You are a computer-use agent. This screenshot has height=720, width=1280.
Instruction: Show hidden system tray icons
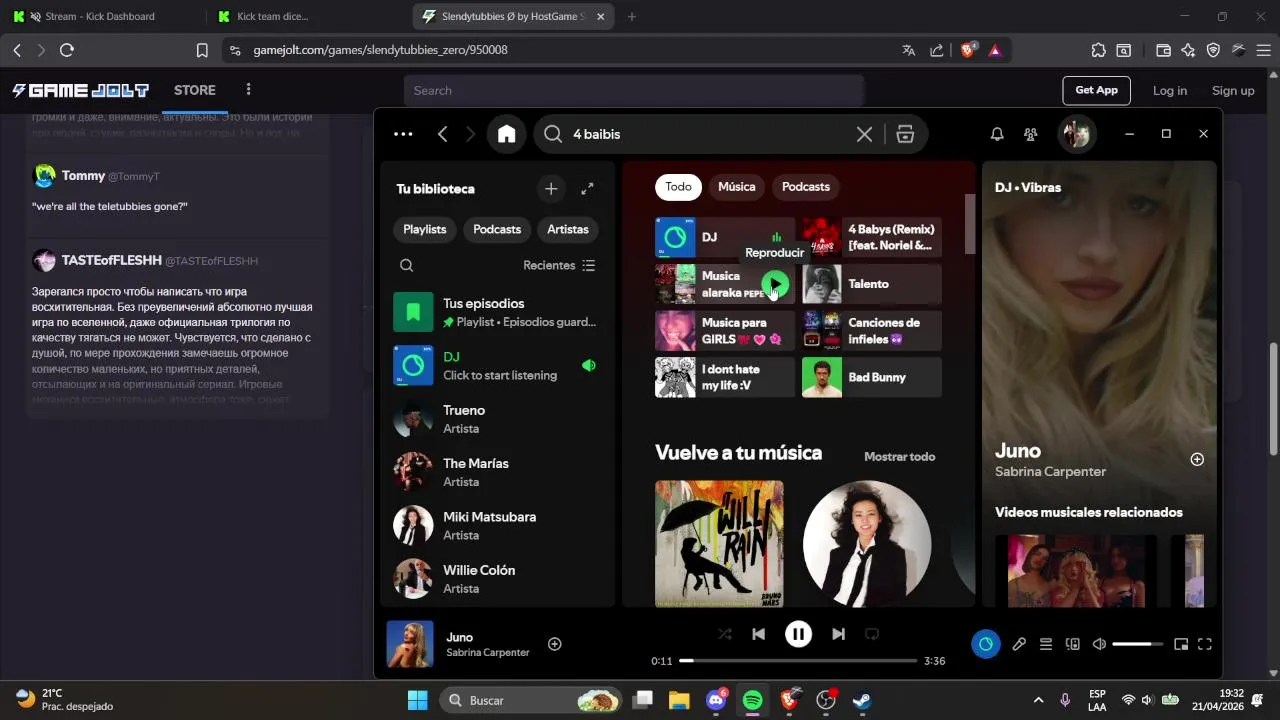[x=1038, y=700]
